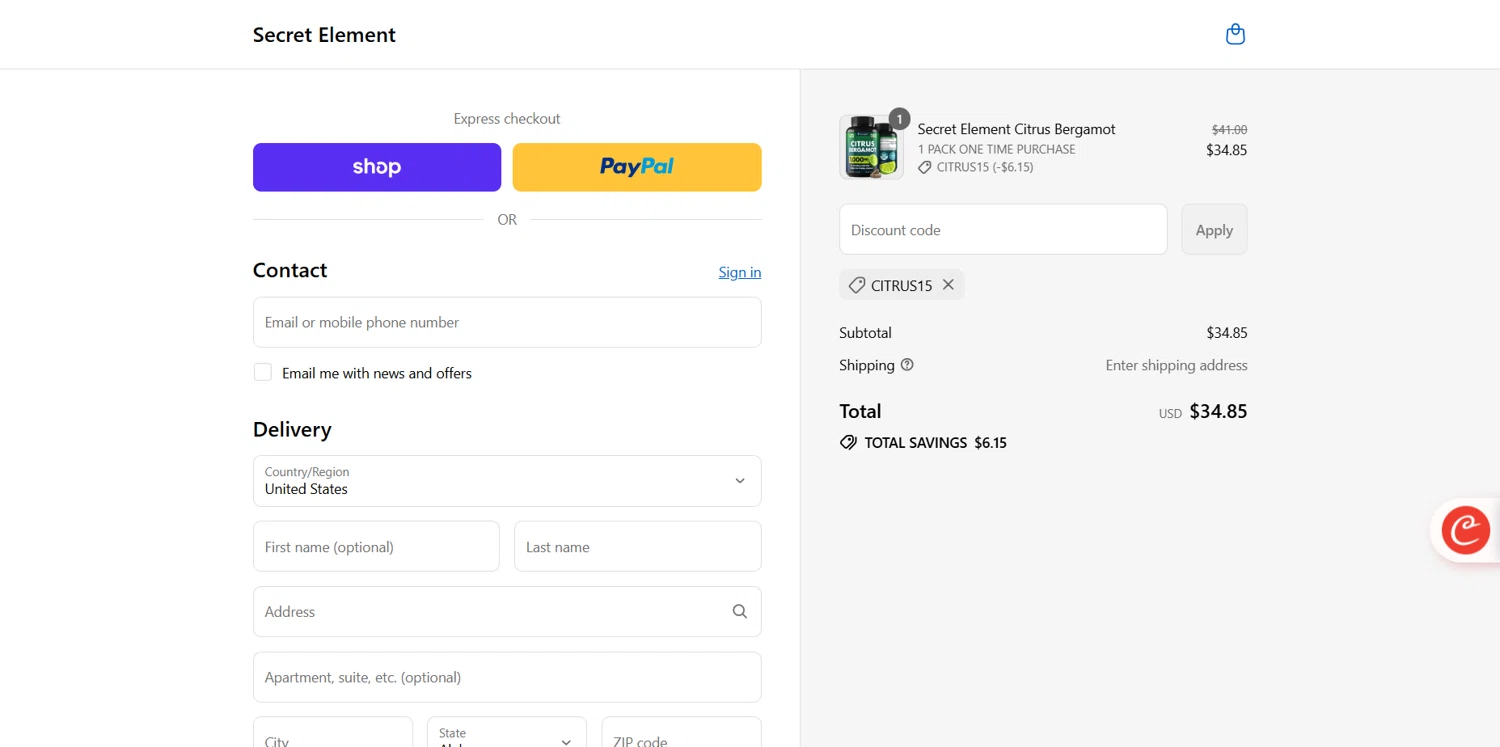Focus the Discount code field
1500x747 pixels.
pyautogui.click(x=1003, y=229)
